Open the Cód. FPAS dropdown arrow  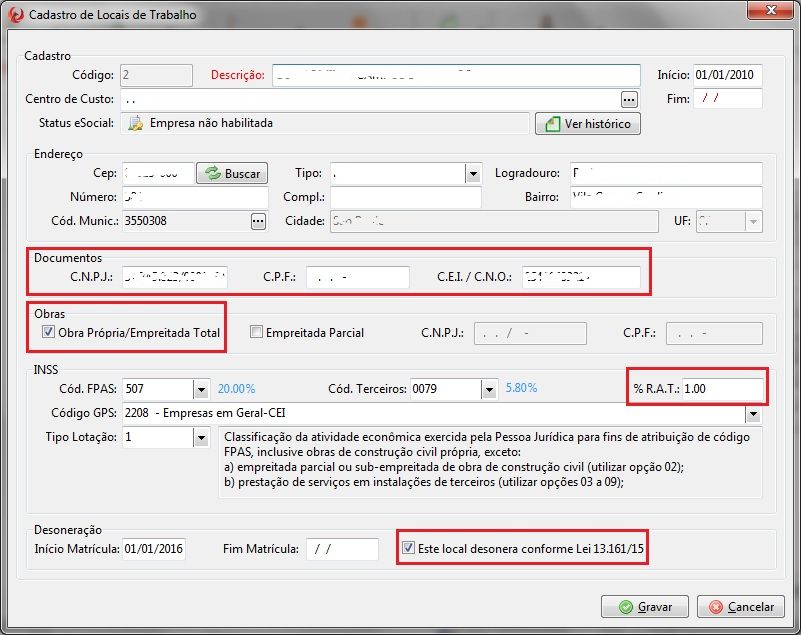201,389
